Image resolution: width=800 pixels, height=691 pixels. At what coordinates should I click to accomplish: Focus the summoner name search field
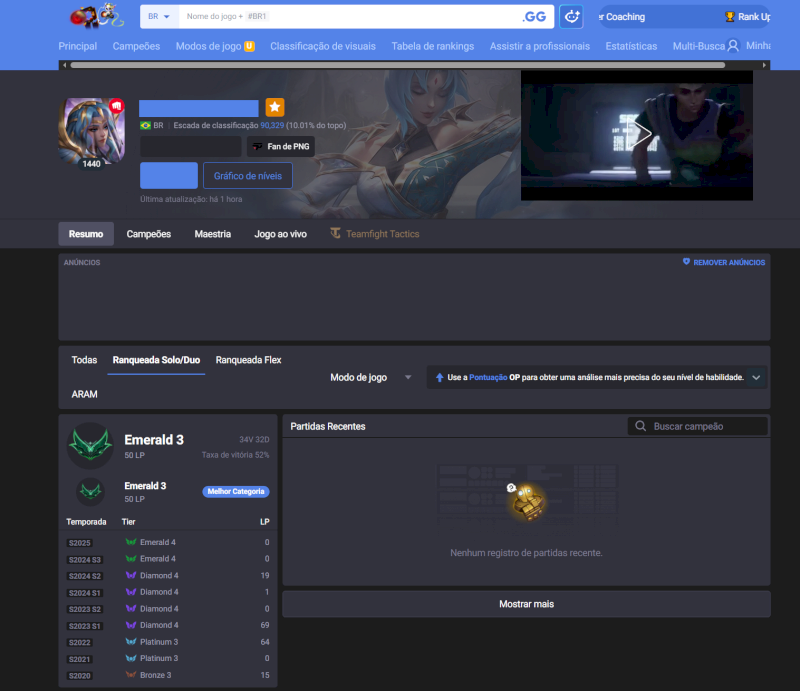tap(347, 16)
